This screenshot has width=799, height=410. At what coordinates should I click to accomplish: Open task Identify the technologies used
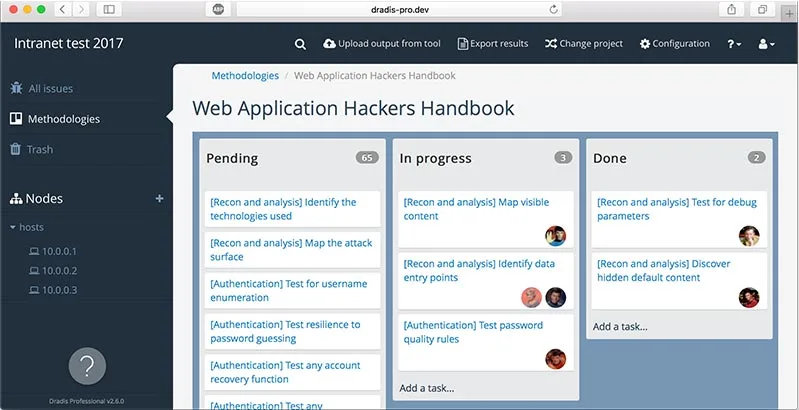(292, 209)
